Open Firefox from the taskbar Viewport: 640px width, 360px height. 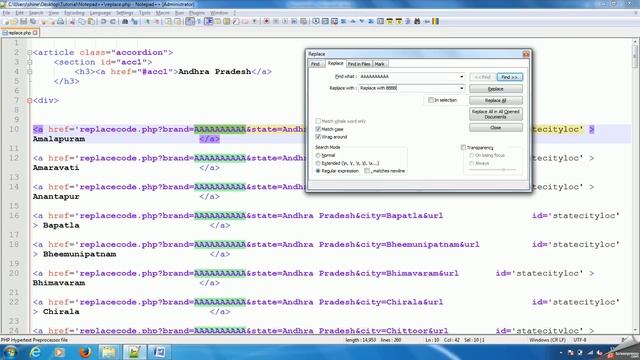(x=85, y=352)
